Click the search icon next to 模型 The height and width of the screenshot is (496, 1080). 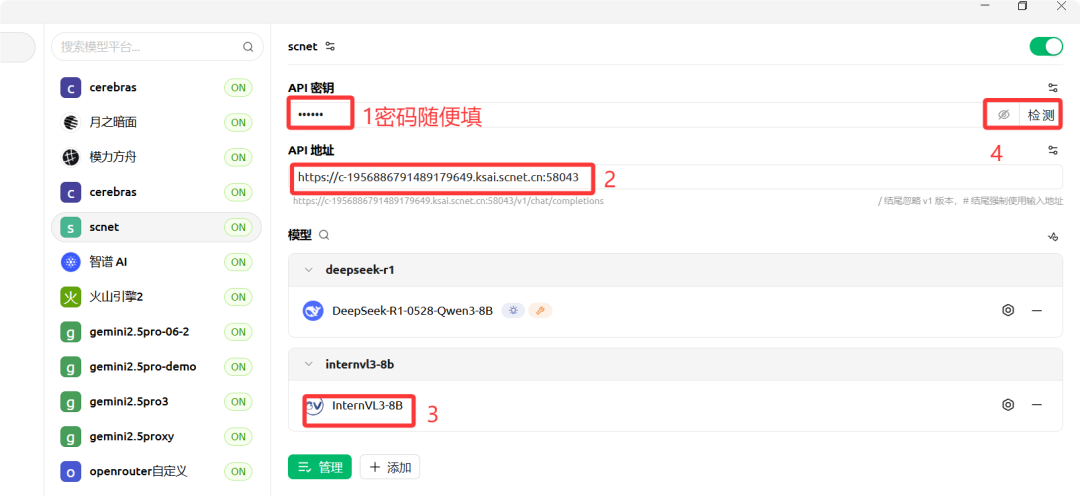click(324, 235)
